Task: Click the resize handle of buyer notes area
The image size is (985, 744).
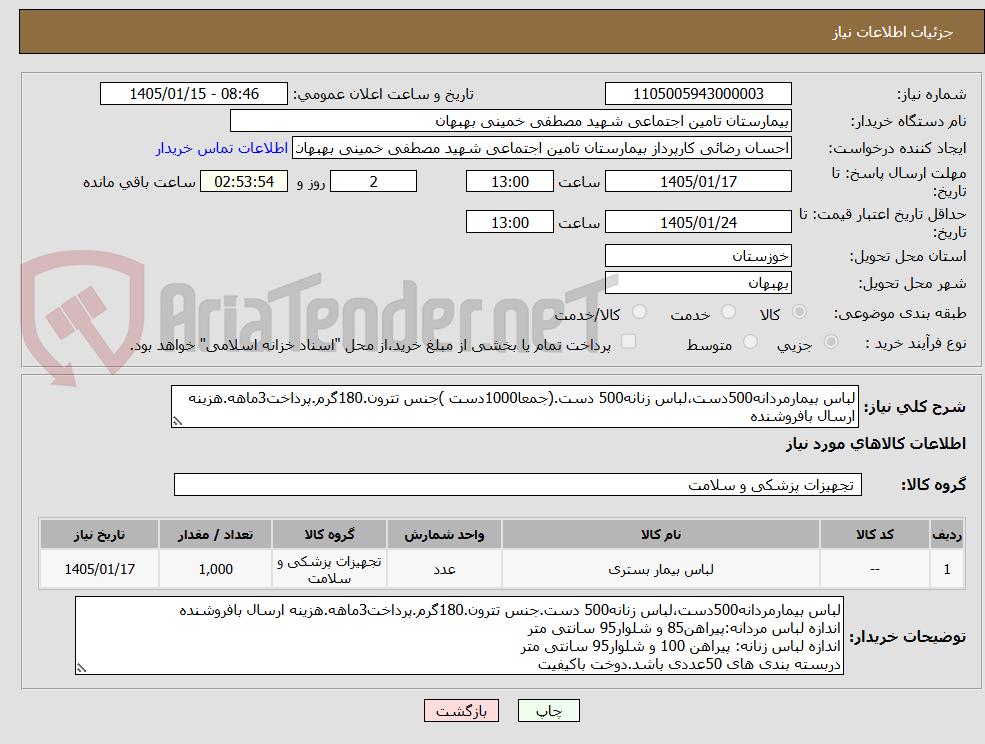Action: (x=81, y=669)
